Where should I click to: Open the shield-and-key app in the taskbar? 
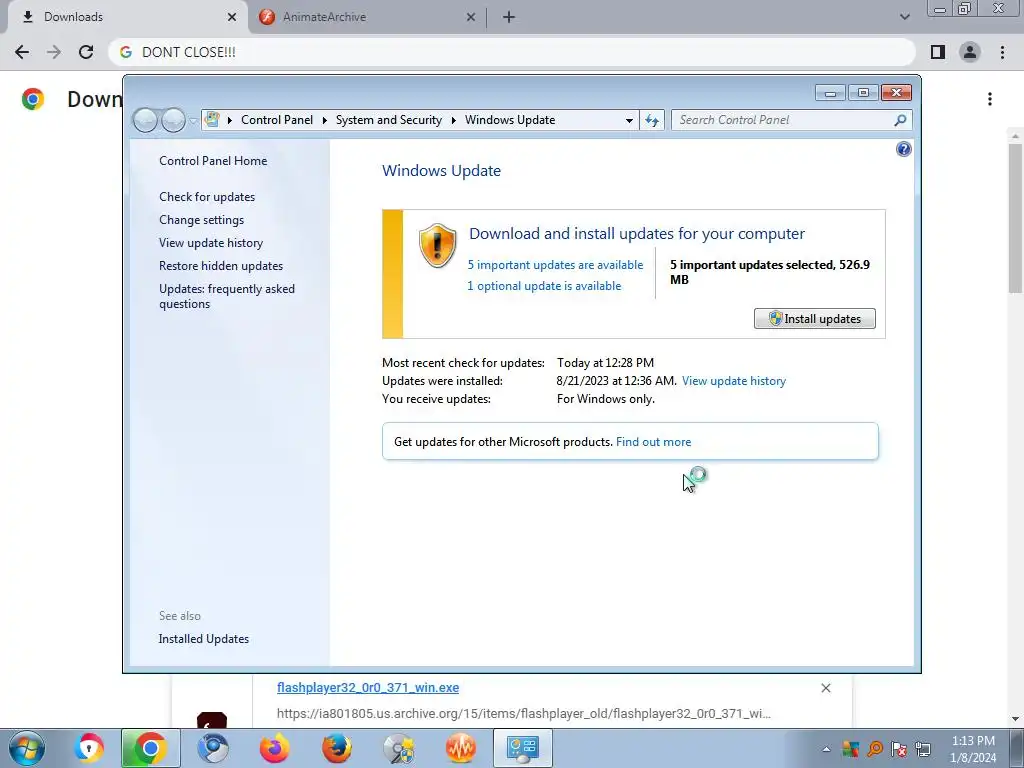coord(89,748)
